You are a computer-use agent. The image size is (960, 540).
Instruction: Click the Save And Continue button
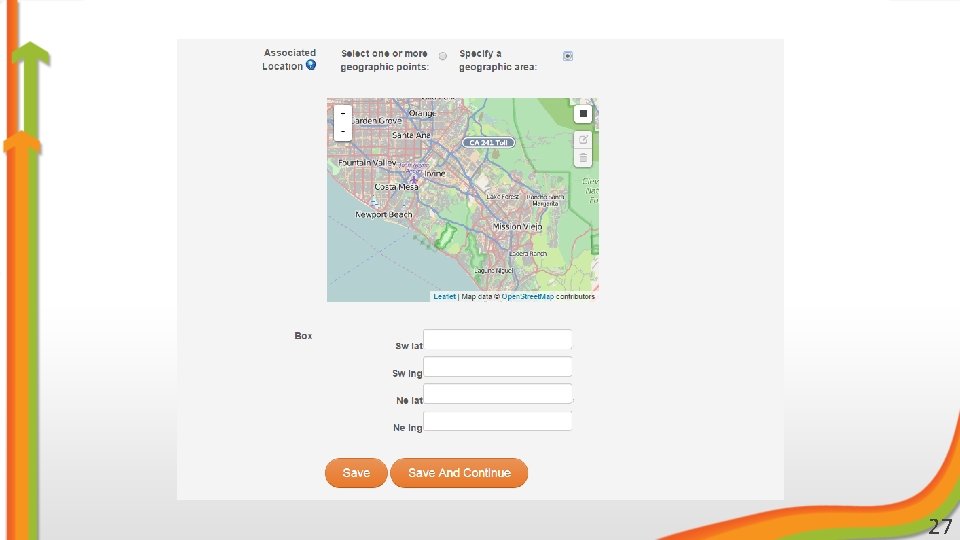coord(459,473)
